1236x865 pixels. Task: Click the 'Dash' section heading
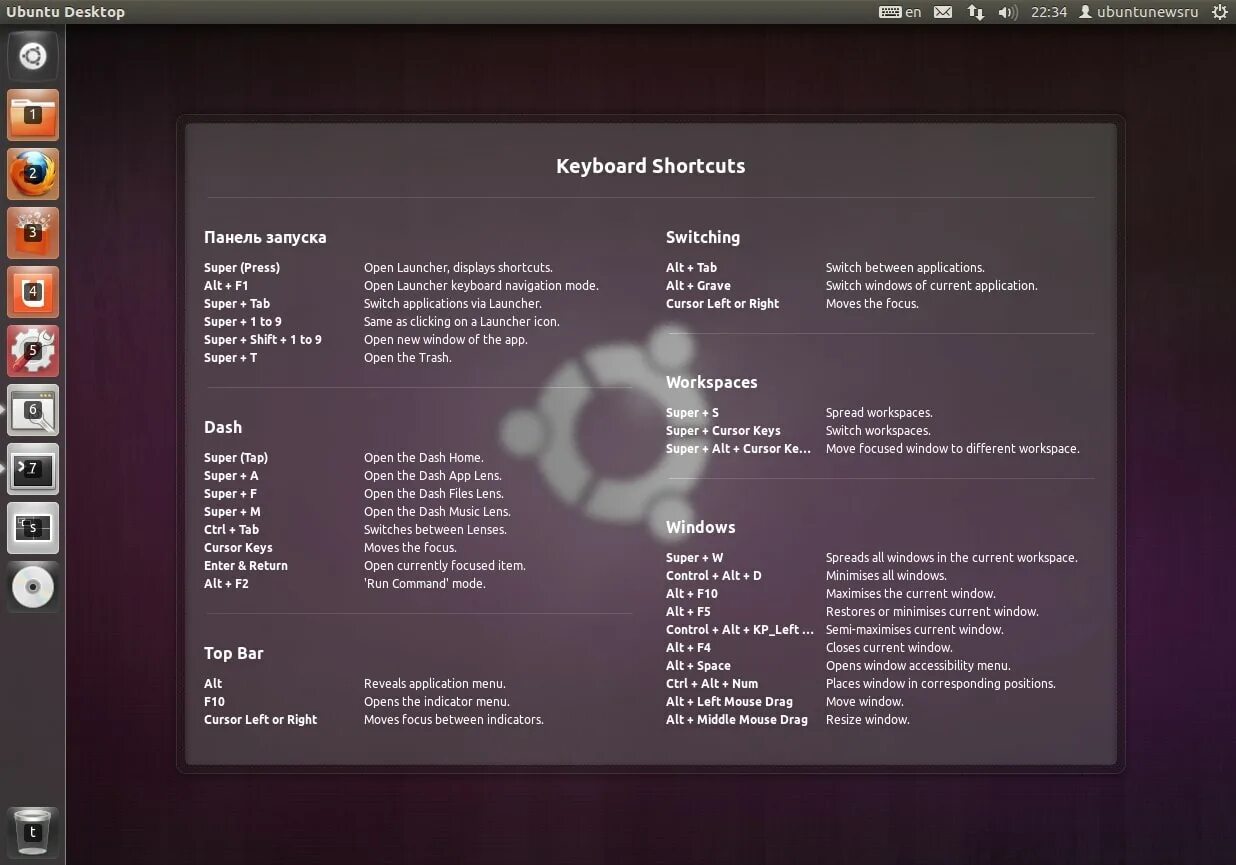pyautogui.click(x=223, y=427)
